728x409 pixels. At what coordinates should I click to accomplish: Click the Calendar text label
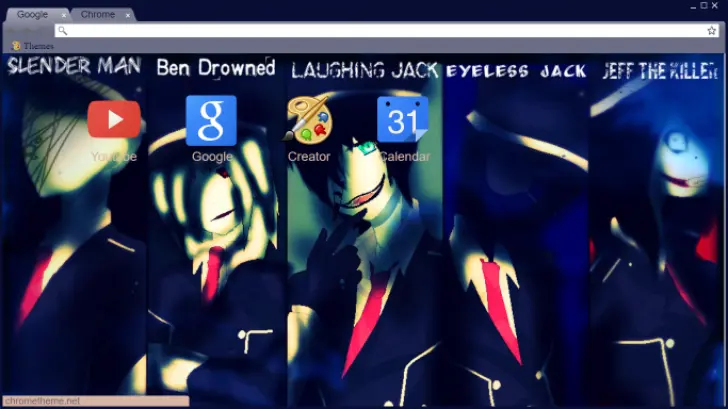[x=404, y=157]
